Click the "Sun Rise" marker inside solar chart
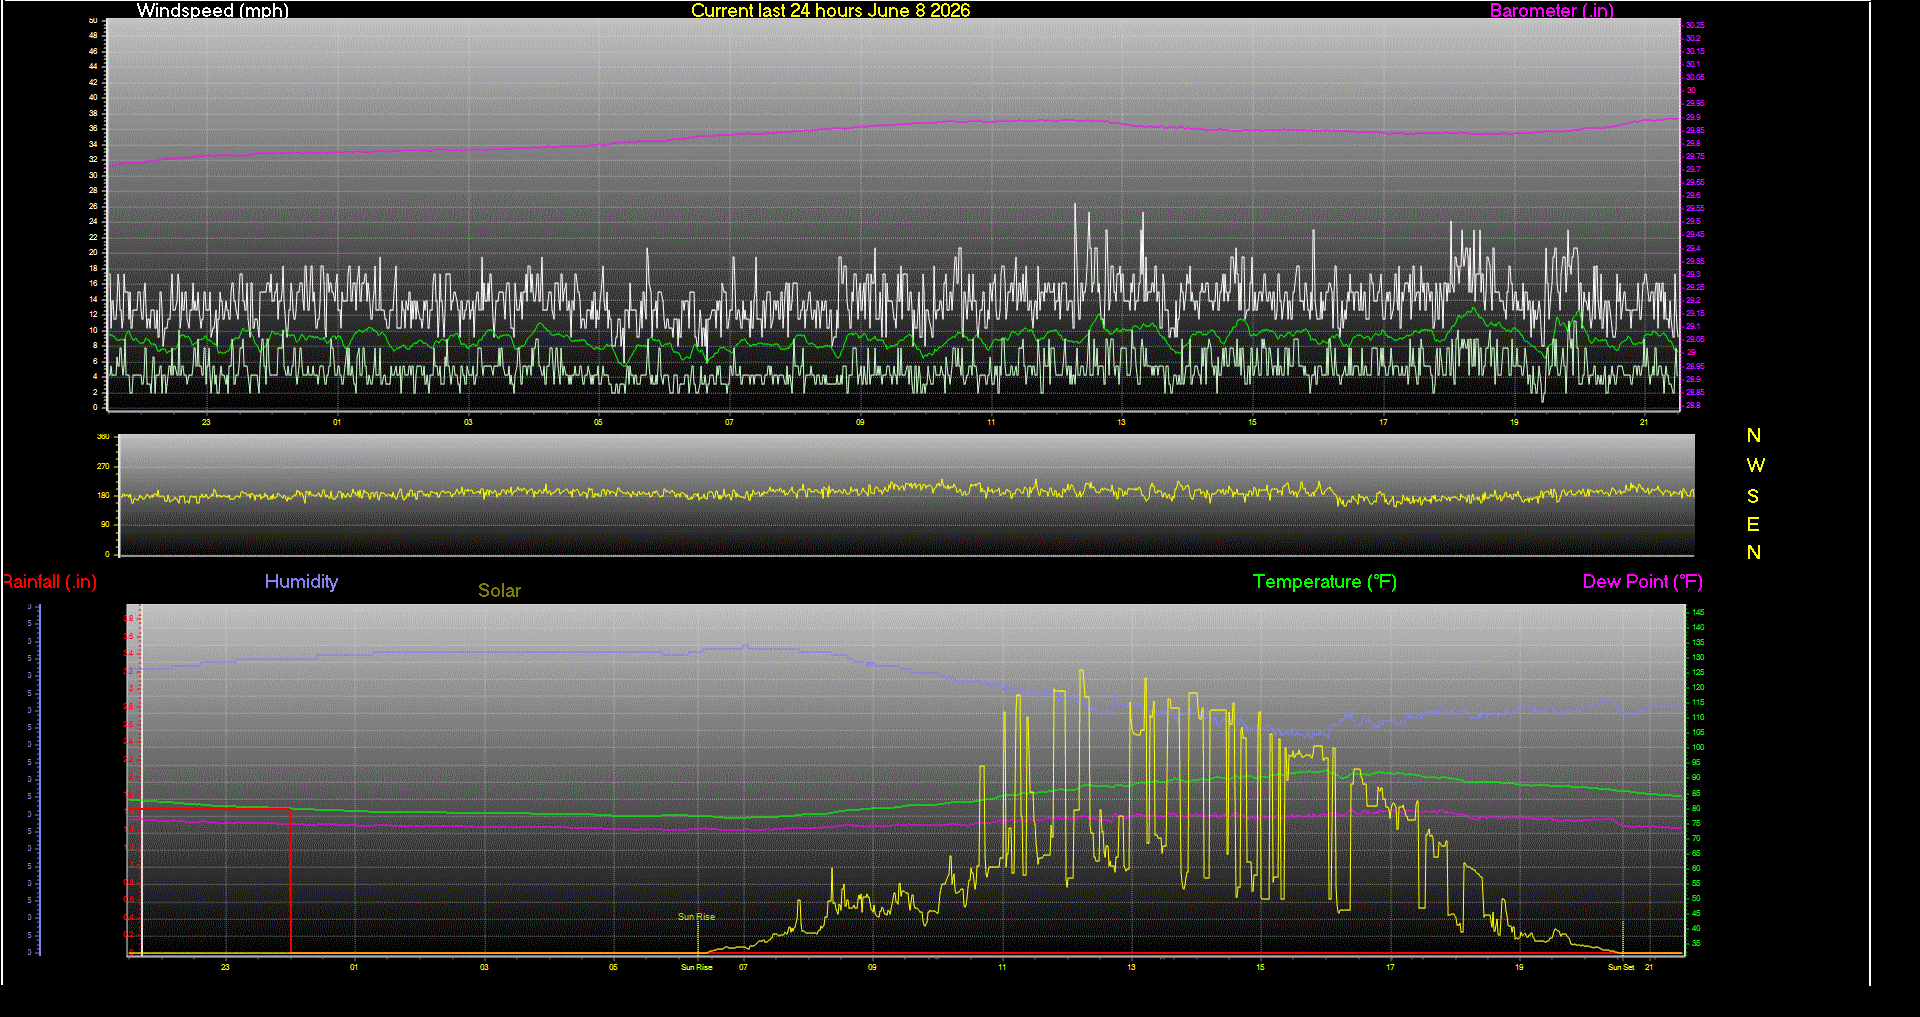Viewport: 1920px width, 1017px height. click(696, 917)
